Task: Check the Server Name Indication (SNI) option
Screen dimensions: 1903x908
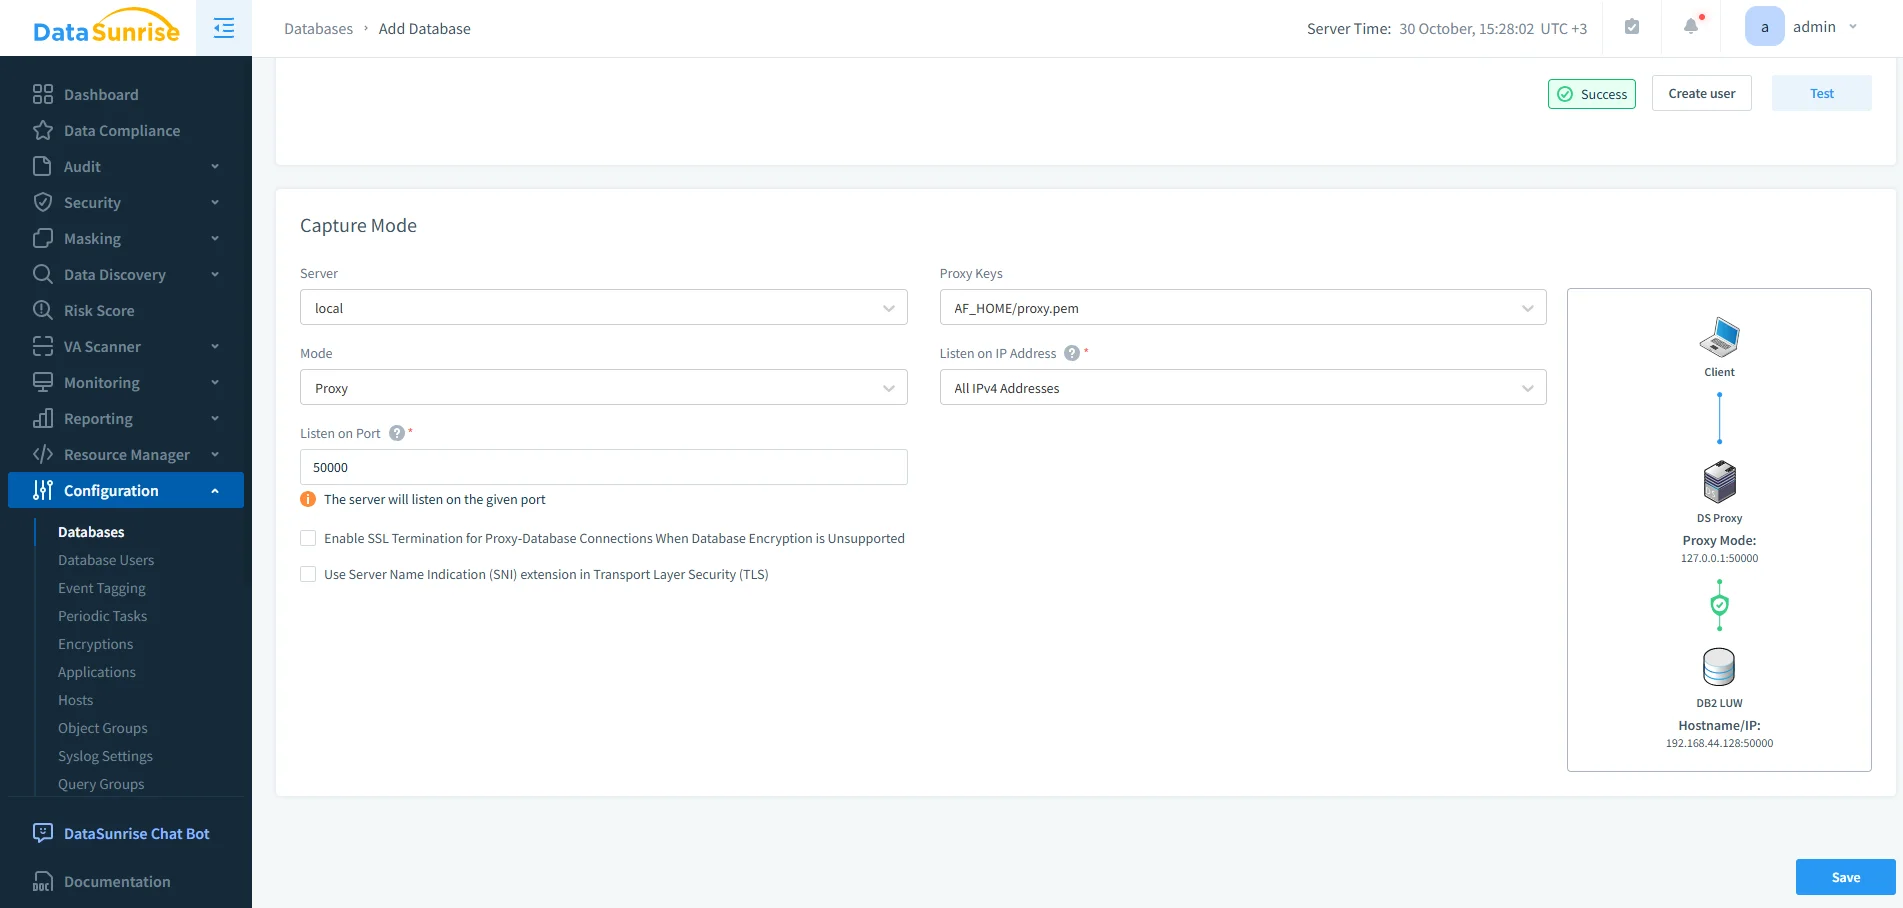Action: pyautogui.click(x=307, y=574)
